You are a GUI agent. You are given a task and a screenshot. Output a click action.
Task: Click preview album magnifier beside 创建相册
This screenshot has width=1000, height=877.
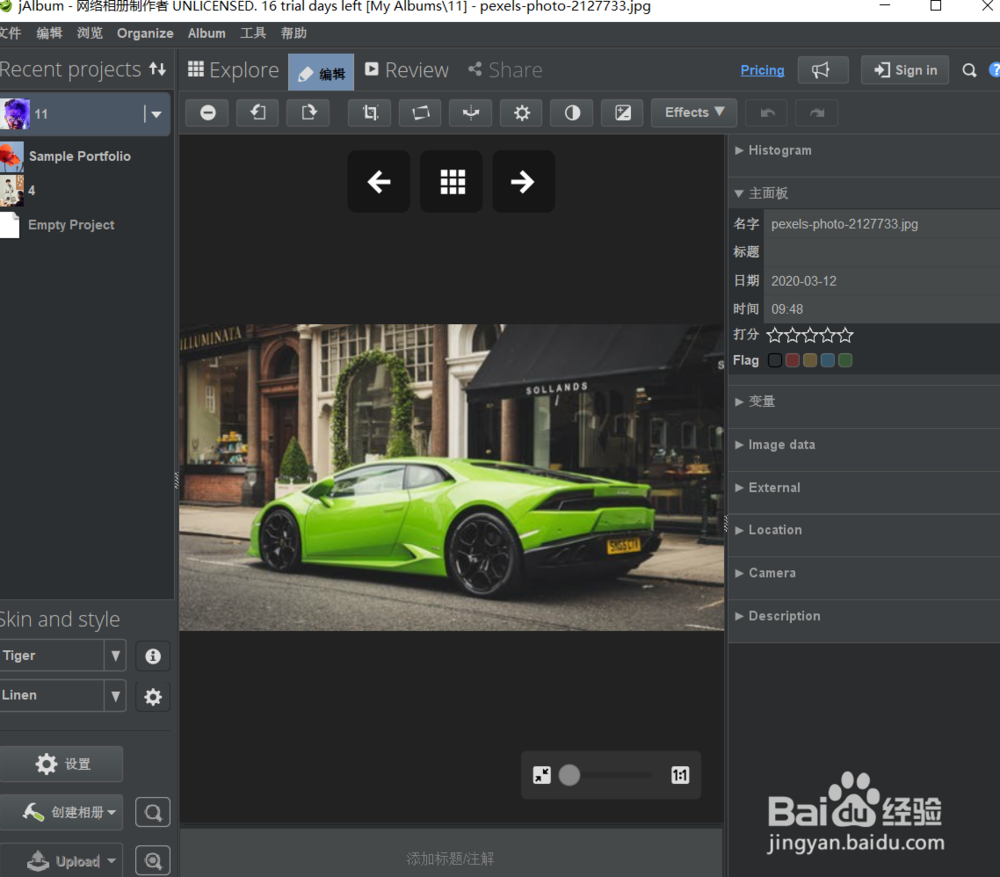pos(153,813)
